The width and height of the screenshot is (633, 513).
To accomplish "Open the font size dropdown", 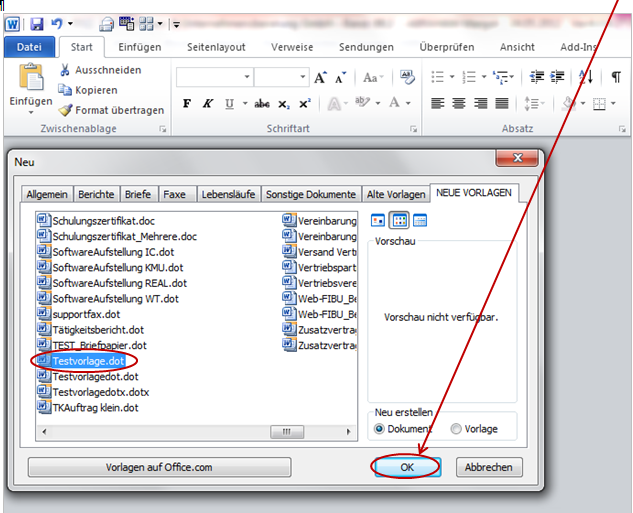I will point(301,77).
